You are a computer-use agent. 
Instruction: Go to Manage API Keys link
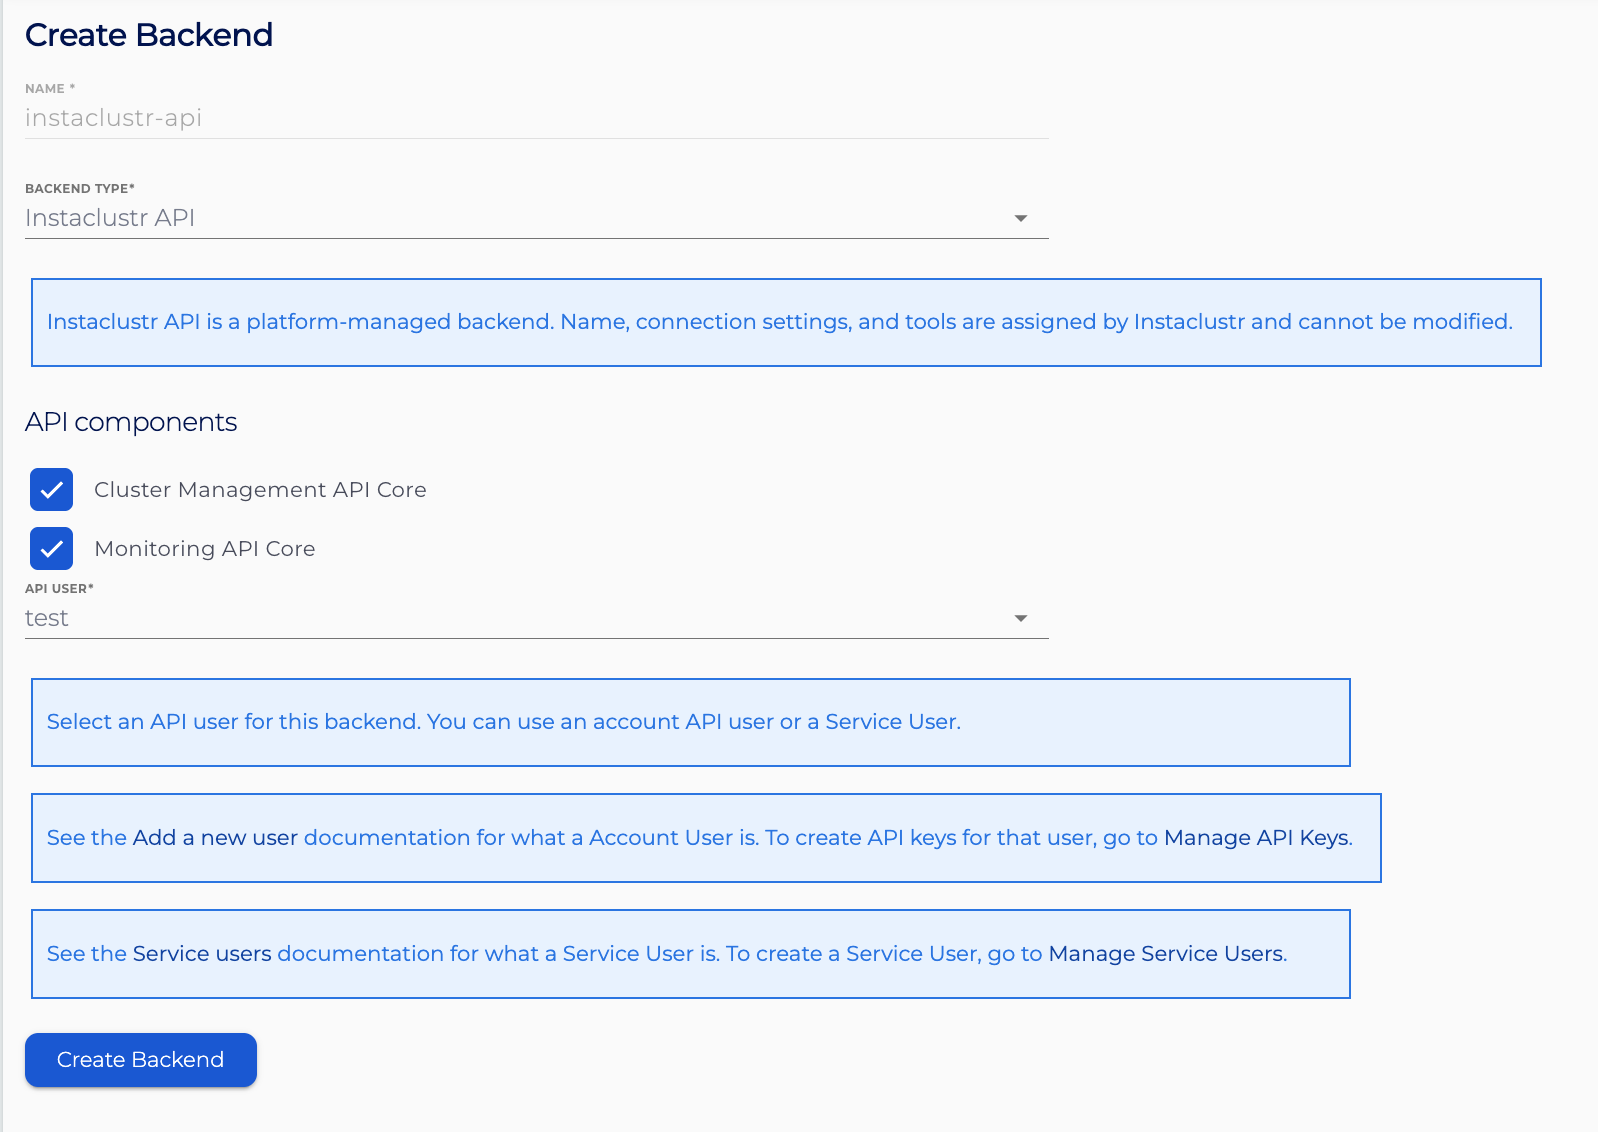[x=1257, y=838]
